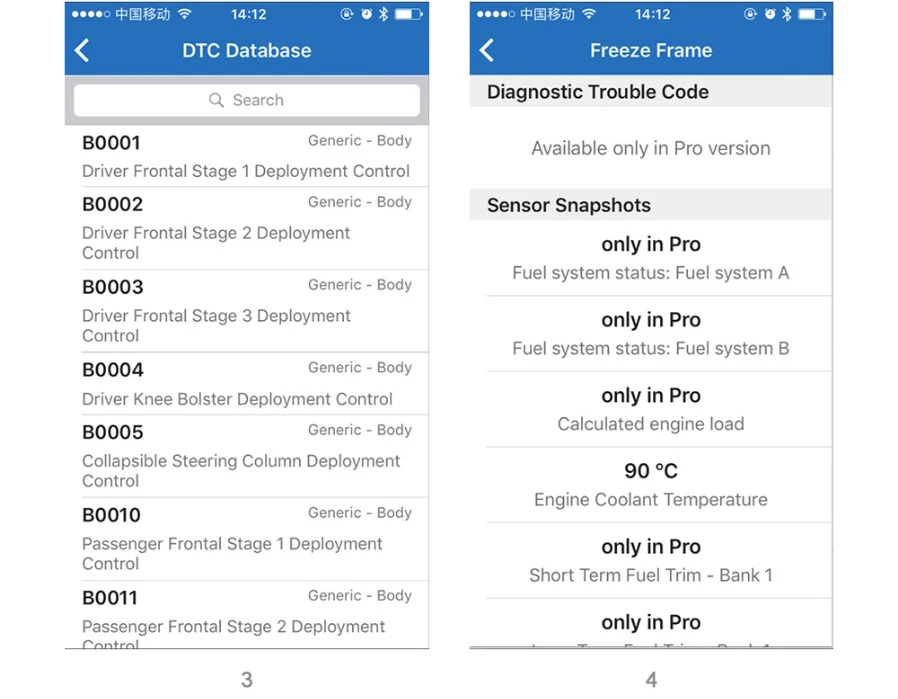898x699 pixels.
Task: Select B0004 Driver Knee Bolster entry
Action: point(247,384)
